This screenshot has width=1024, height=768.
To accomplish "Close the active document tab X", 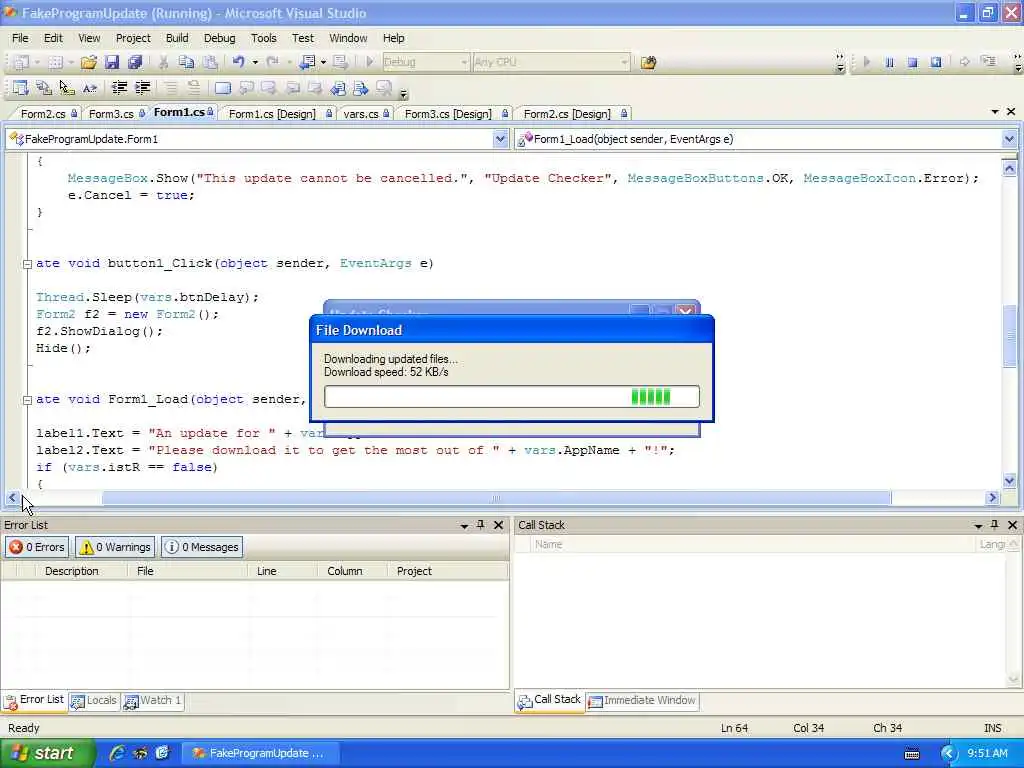I will (1011, 112).
